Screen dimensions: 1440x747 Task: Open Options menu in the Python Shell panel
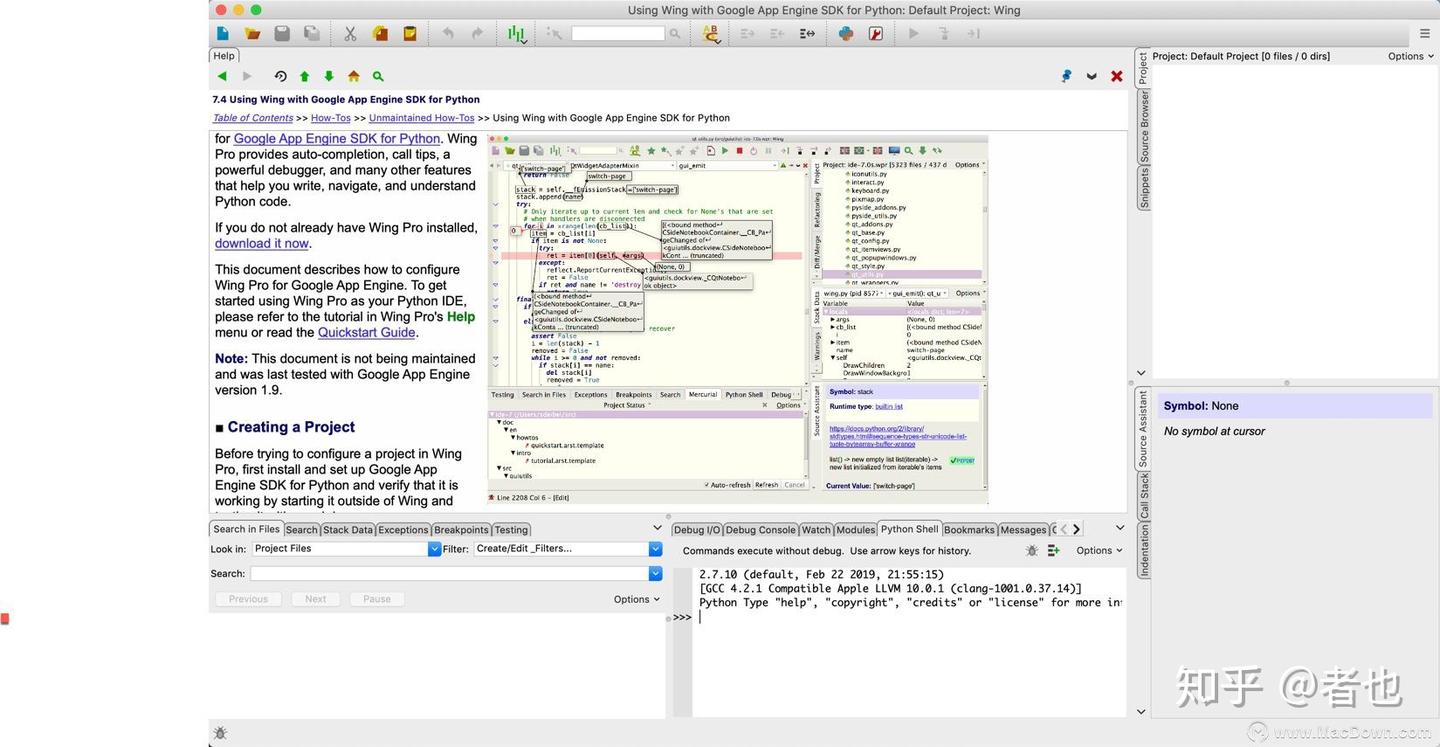coord(1095,549)
